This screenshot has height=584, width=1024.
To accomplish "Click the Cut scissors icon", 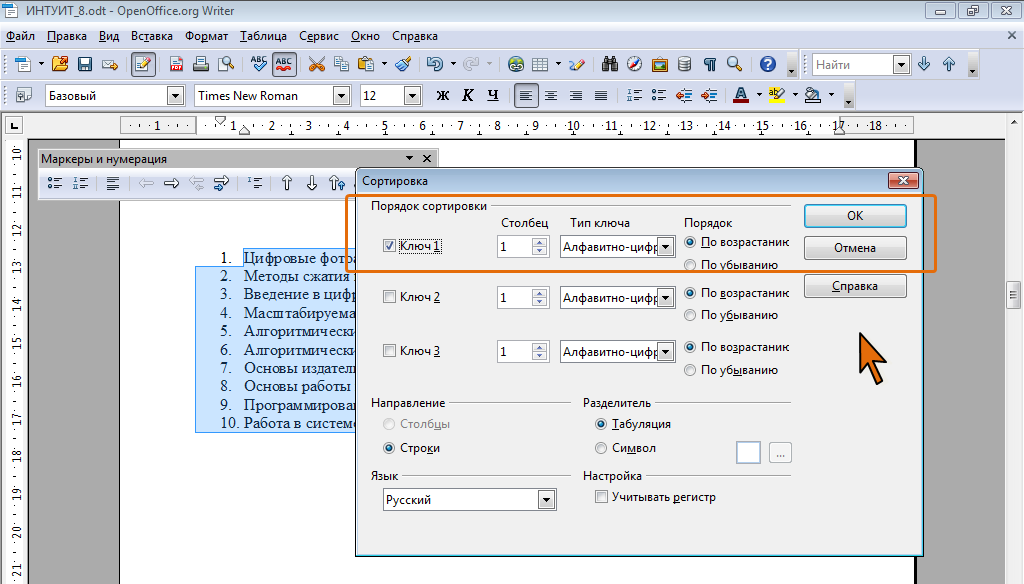I will 317,64.
